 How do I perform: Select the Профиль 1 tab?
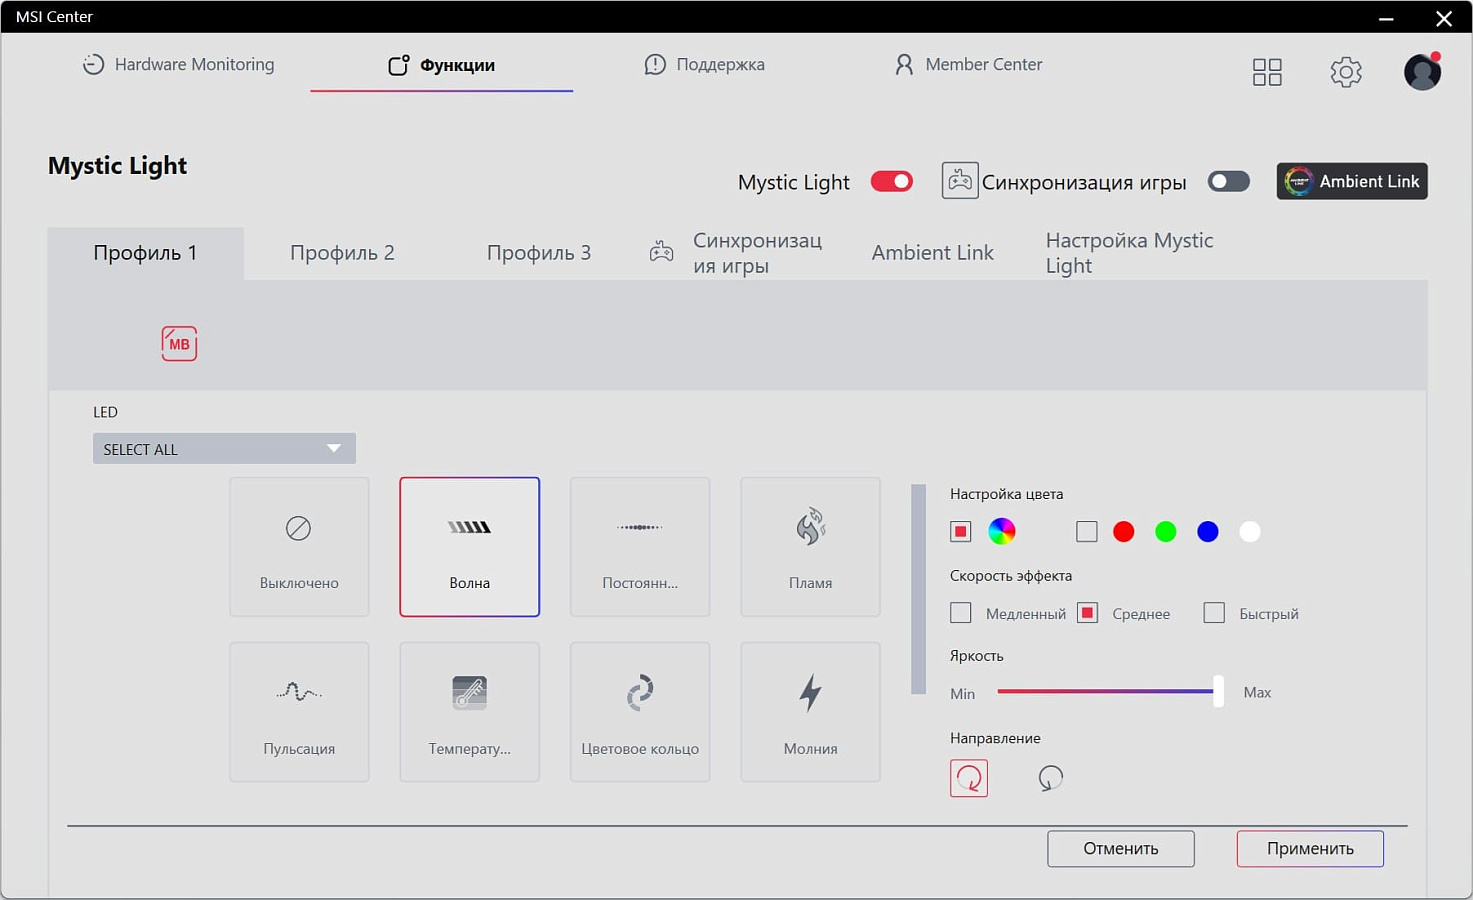(x=146, y=253)
